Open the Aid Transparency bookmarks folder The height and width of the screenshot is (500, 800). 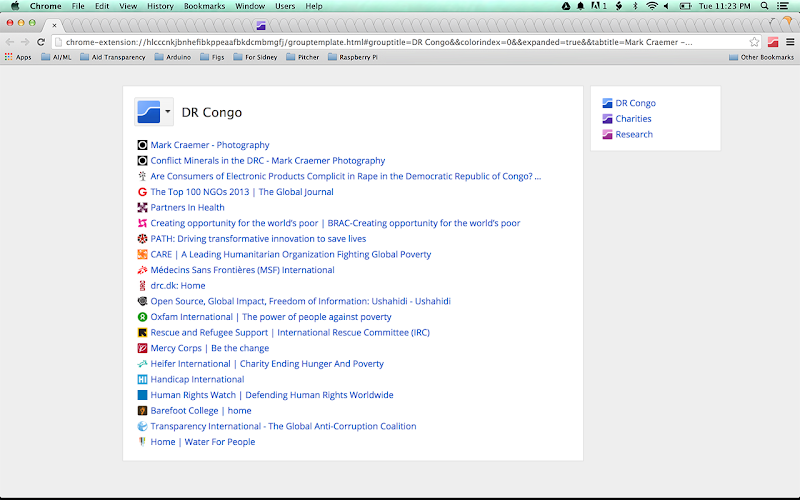[113, 57]
